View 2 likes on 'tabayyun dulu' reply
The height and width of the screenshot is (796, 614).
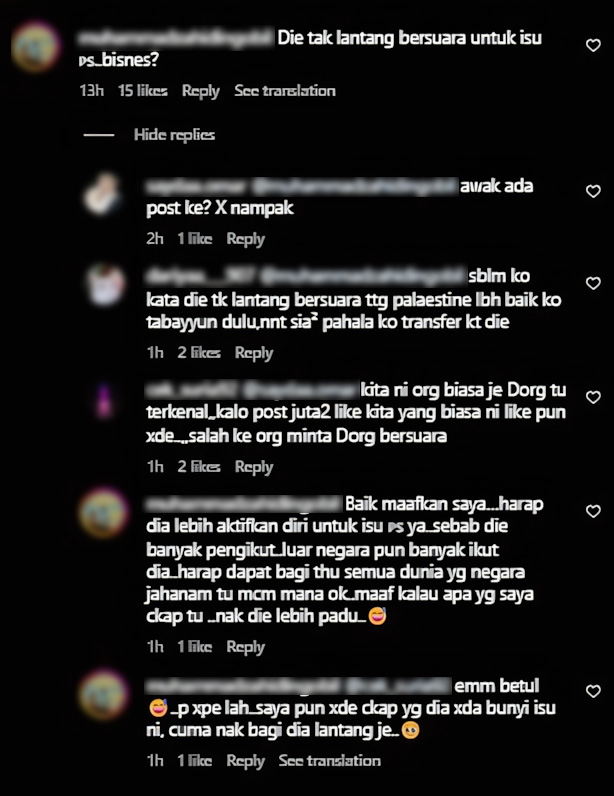pos(199,353)
